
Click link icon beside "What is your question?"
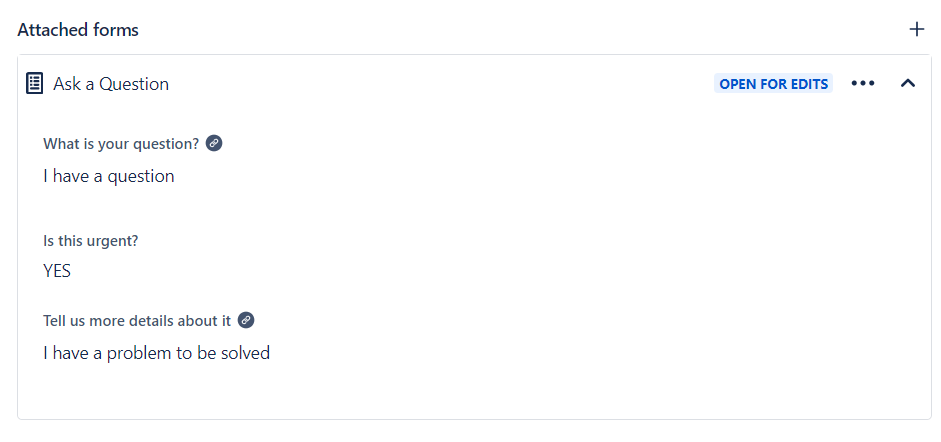click(x=214, y=143)
